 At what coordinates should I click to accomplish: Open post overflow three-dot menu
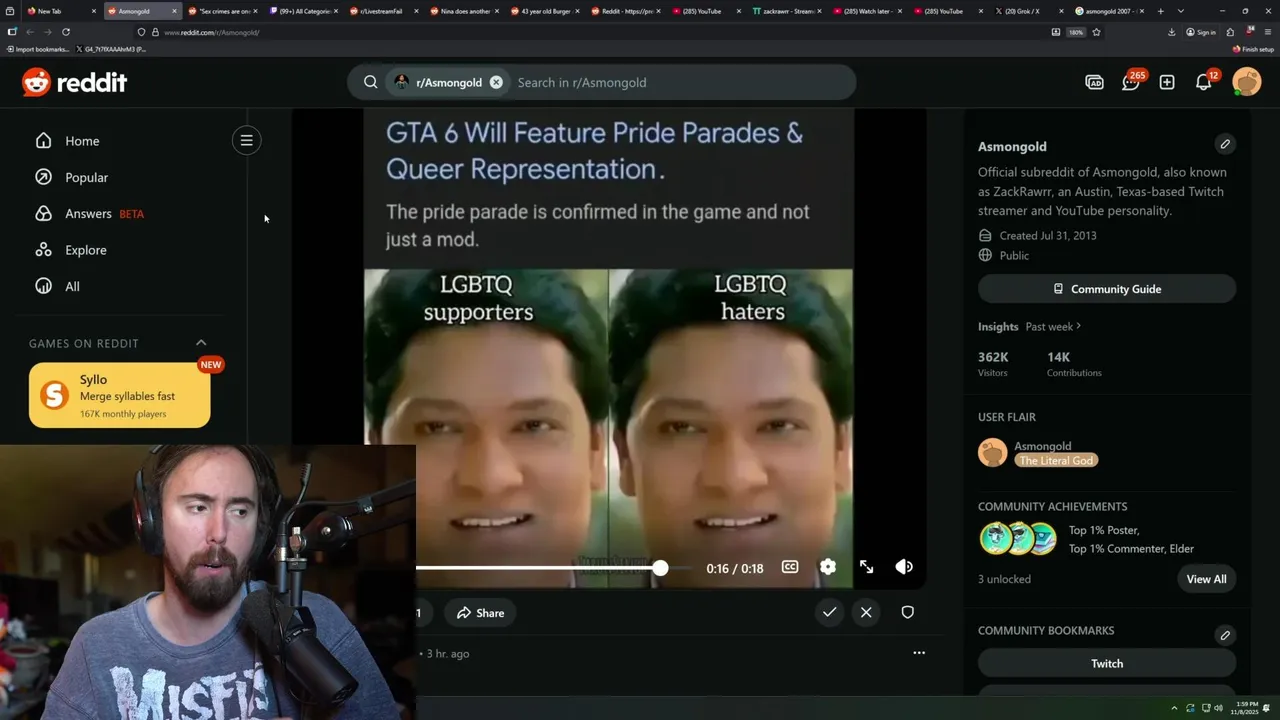(919, 653)
